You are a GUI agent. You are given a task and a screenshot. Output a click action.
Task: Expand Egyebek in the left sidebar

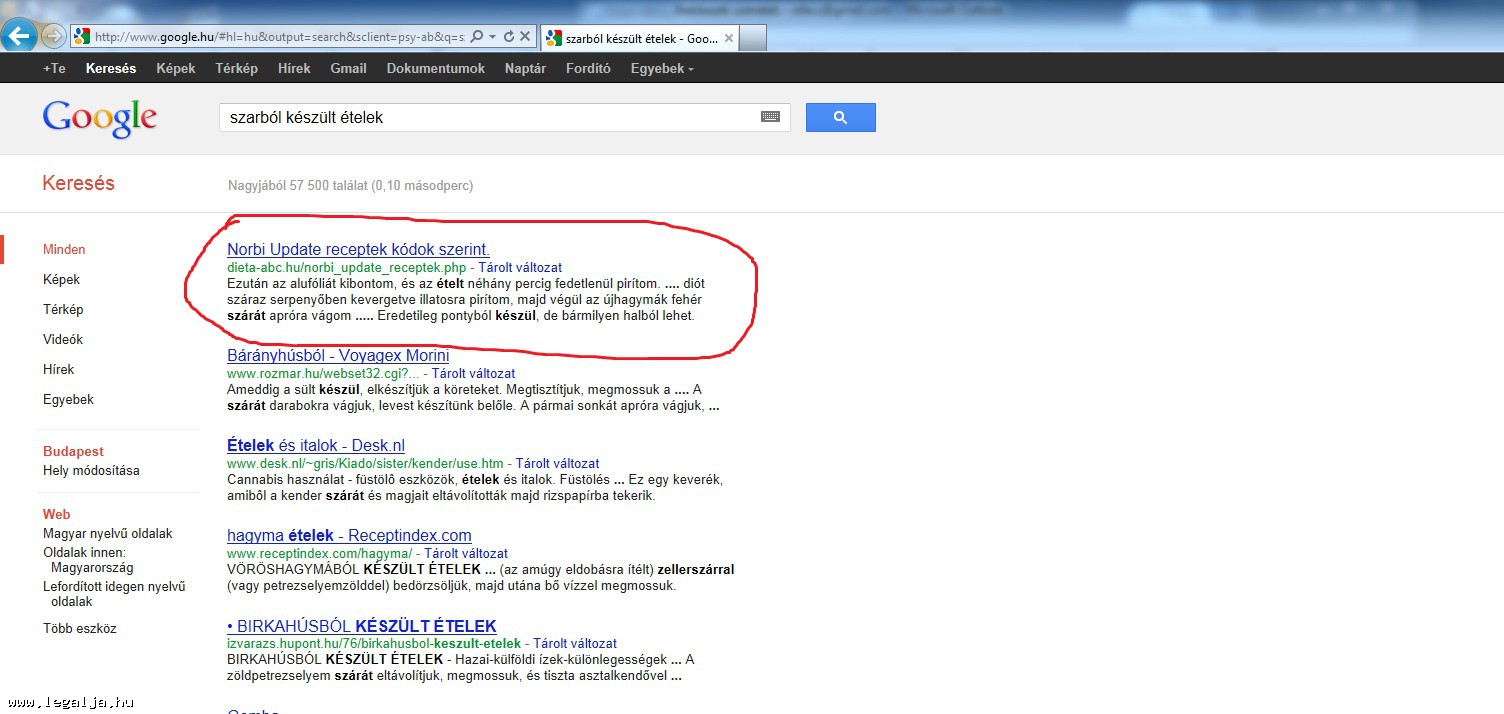pyautogui.click(x=68, y=399)
